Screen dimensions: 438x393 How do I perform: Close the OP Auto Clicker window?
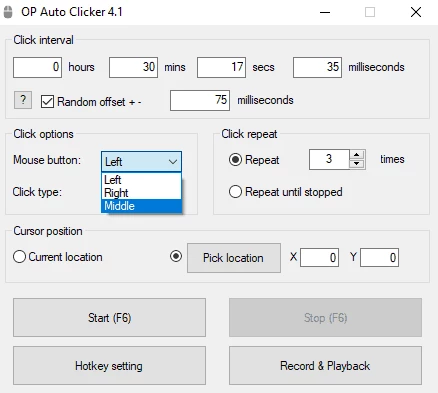click(416, 13)
